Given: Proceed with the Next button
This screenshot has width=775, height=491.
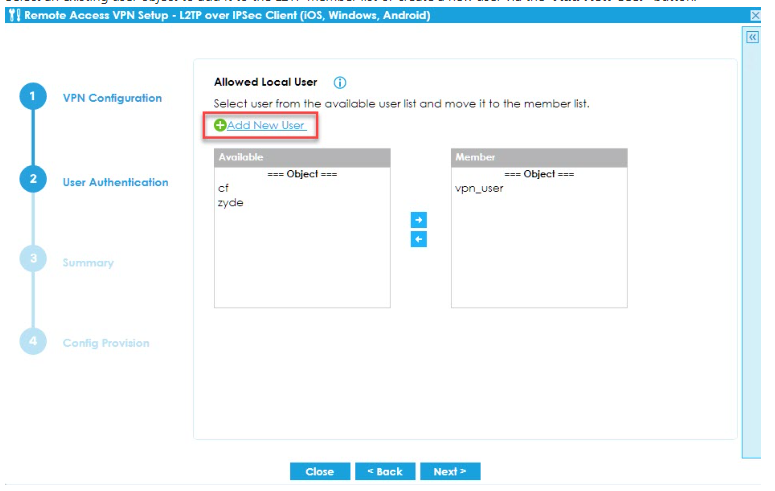Looking at the screenshot, I should click(x=450, y=471).
